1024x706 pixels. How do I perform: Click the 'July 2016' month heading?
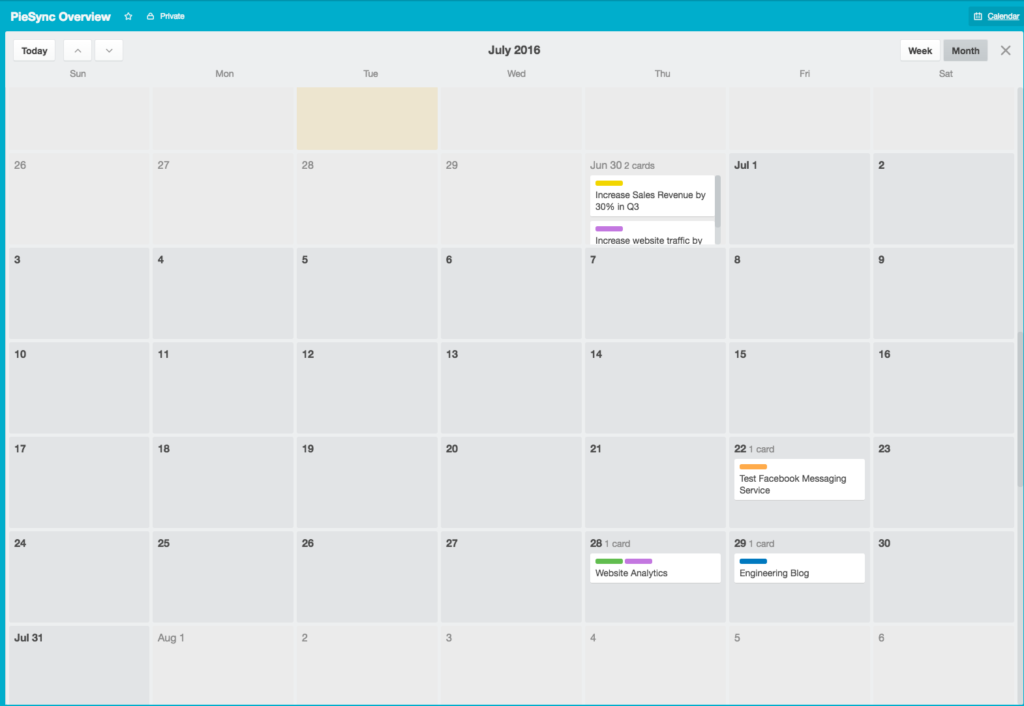[514, 50]
